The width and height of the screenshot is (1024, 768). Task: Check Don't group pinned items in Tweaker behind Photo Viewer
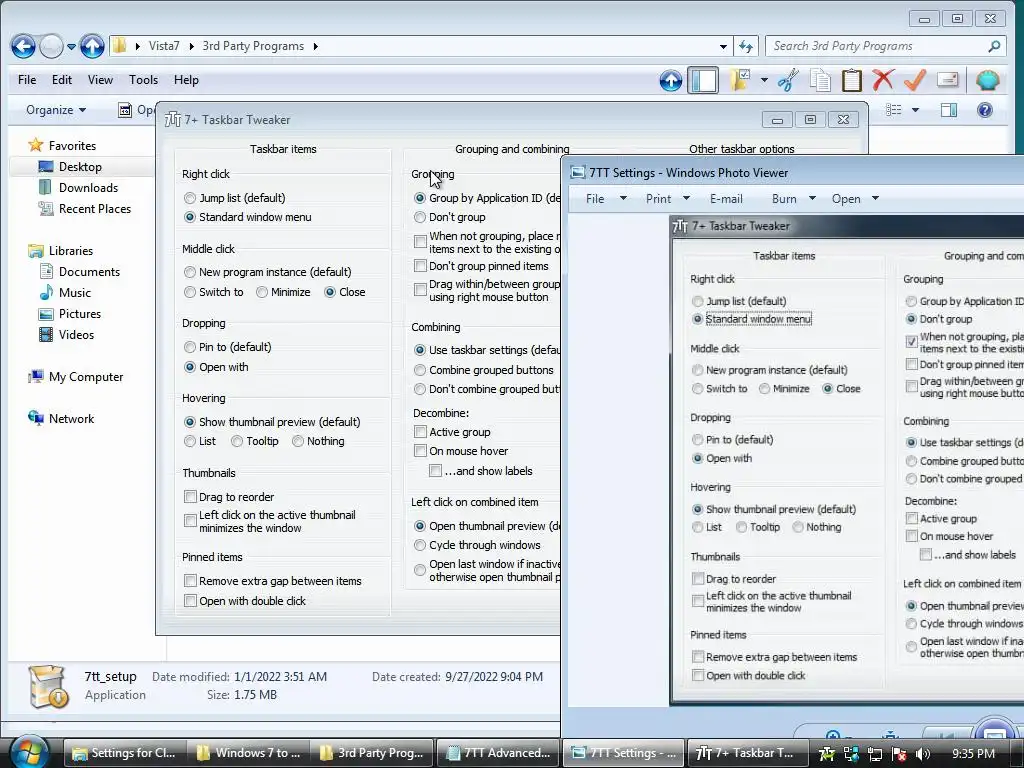coord(421,266)
